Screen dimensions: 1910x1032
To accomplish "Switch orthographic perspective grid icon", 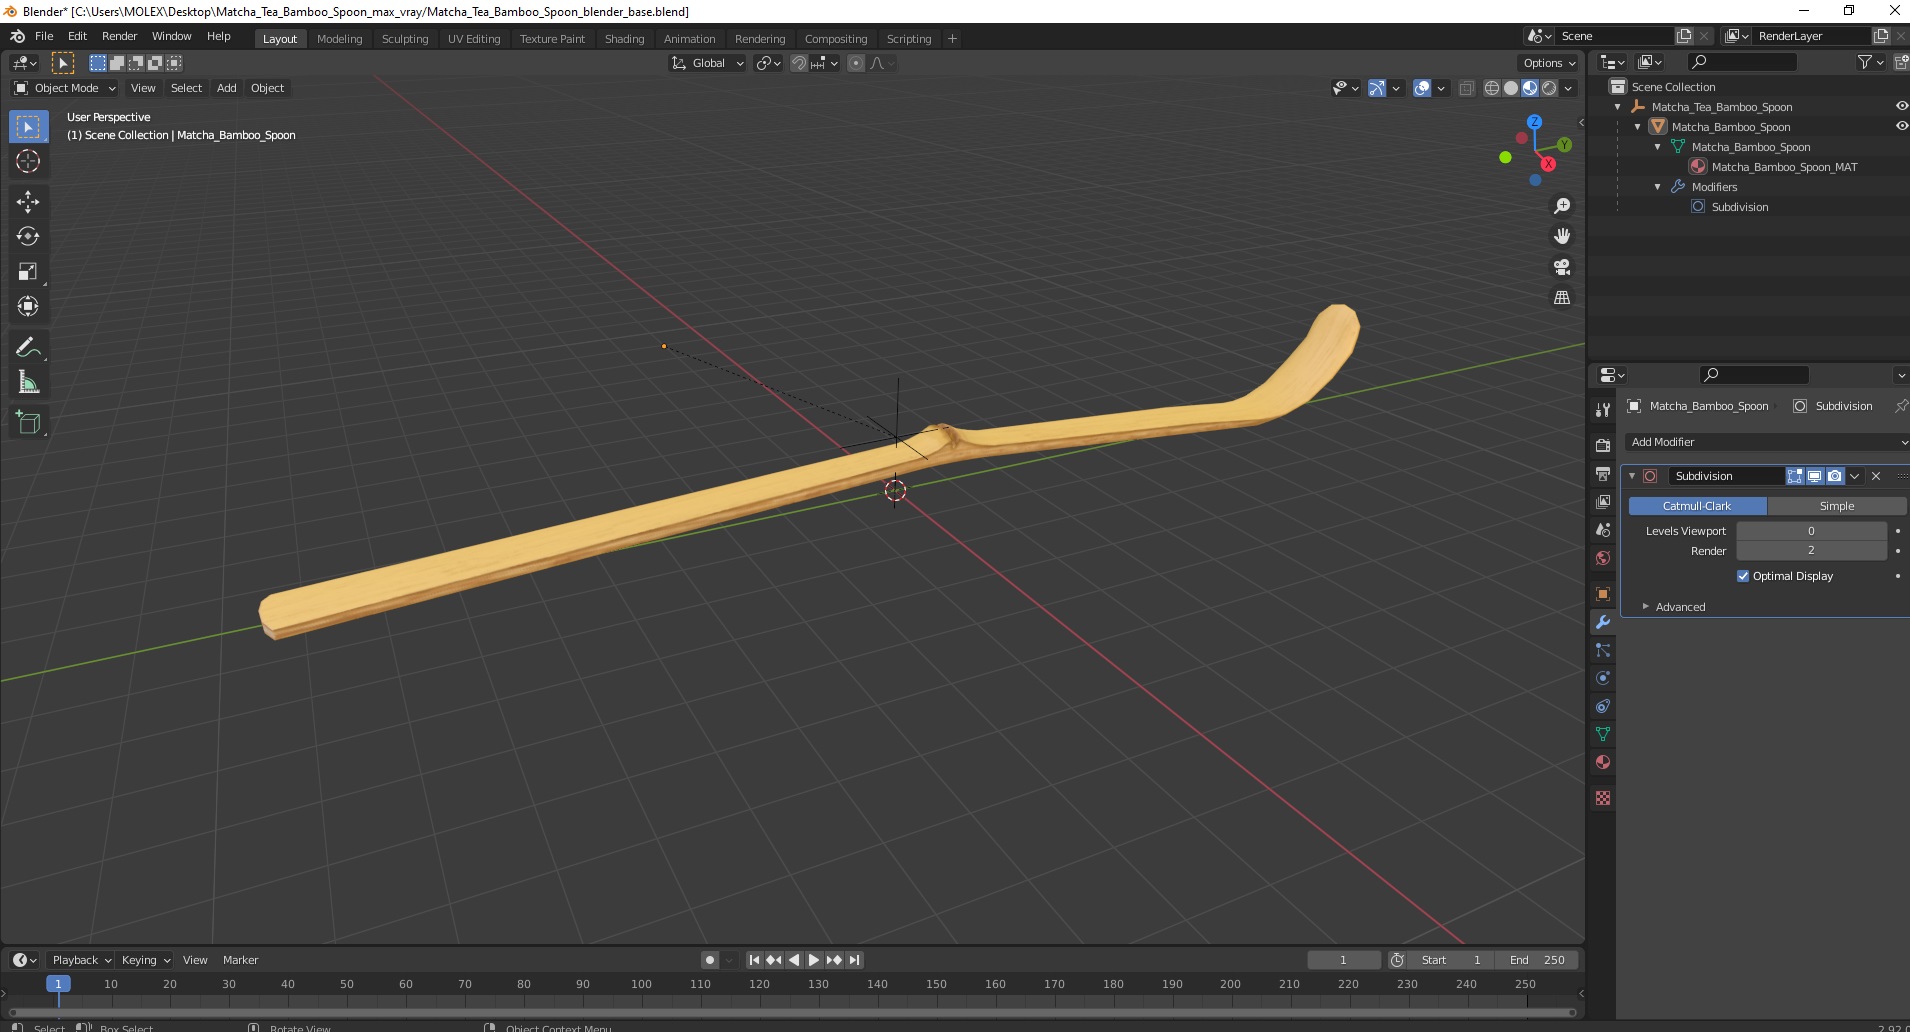I will click(1562, 298).
